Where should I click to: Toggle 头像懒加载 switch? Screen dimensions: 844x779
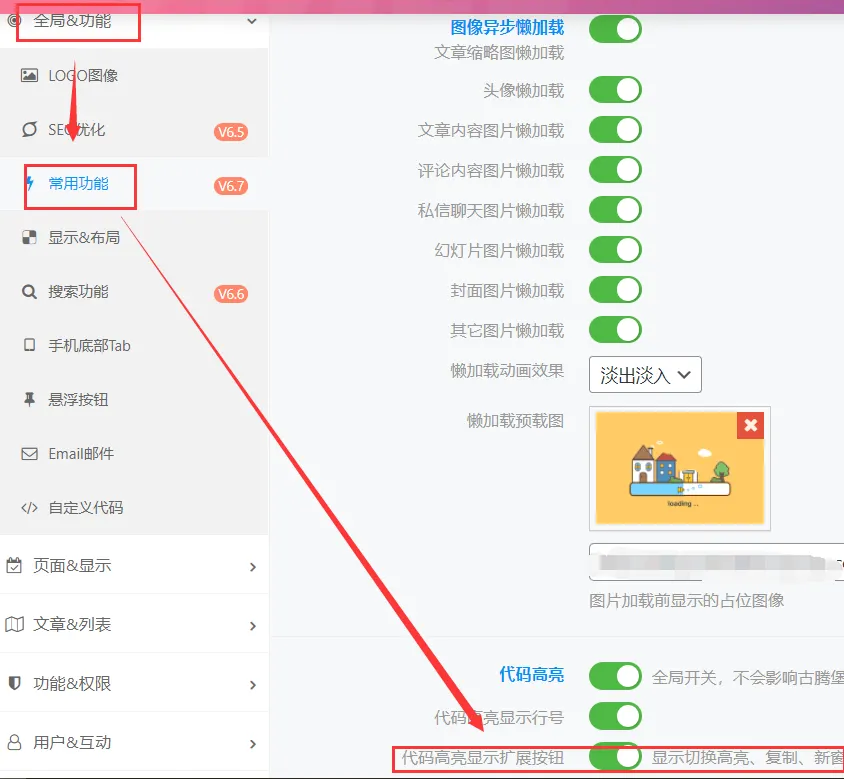coord(615,90)
